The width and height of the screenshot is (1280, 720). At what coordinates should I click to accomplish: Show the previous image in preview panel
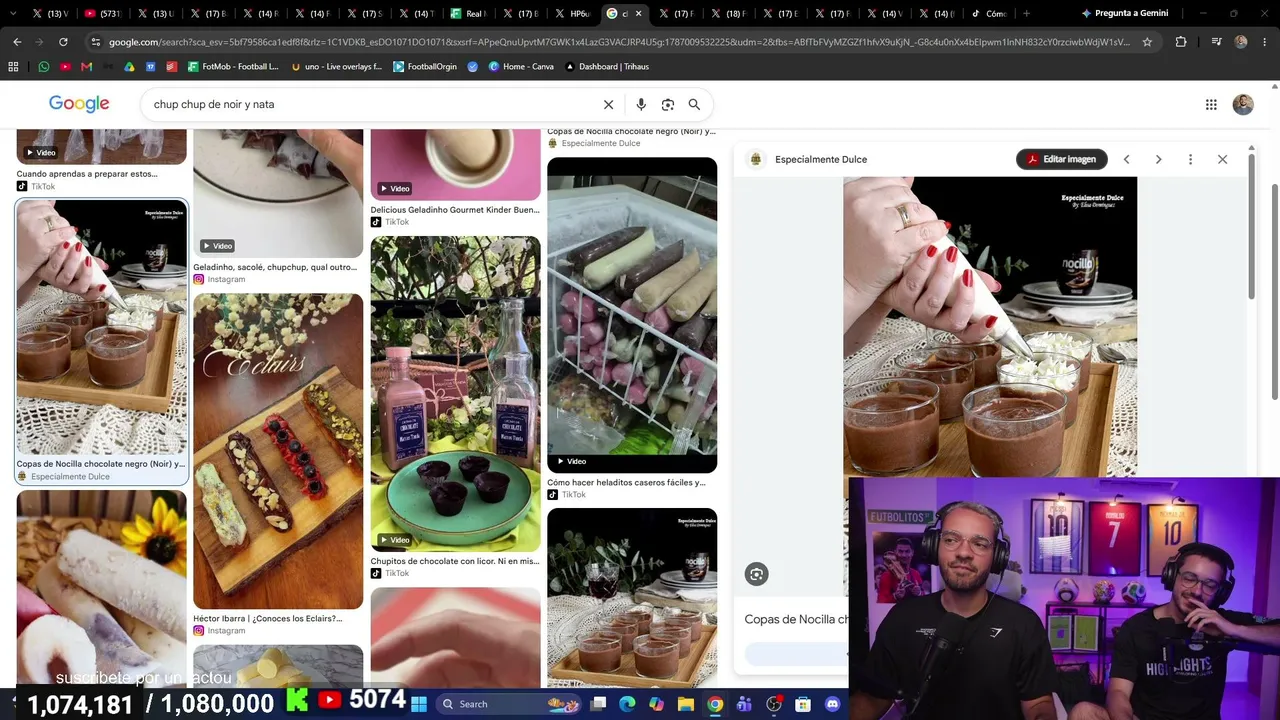(x=1126, y=159)
